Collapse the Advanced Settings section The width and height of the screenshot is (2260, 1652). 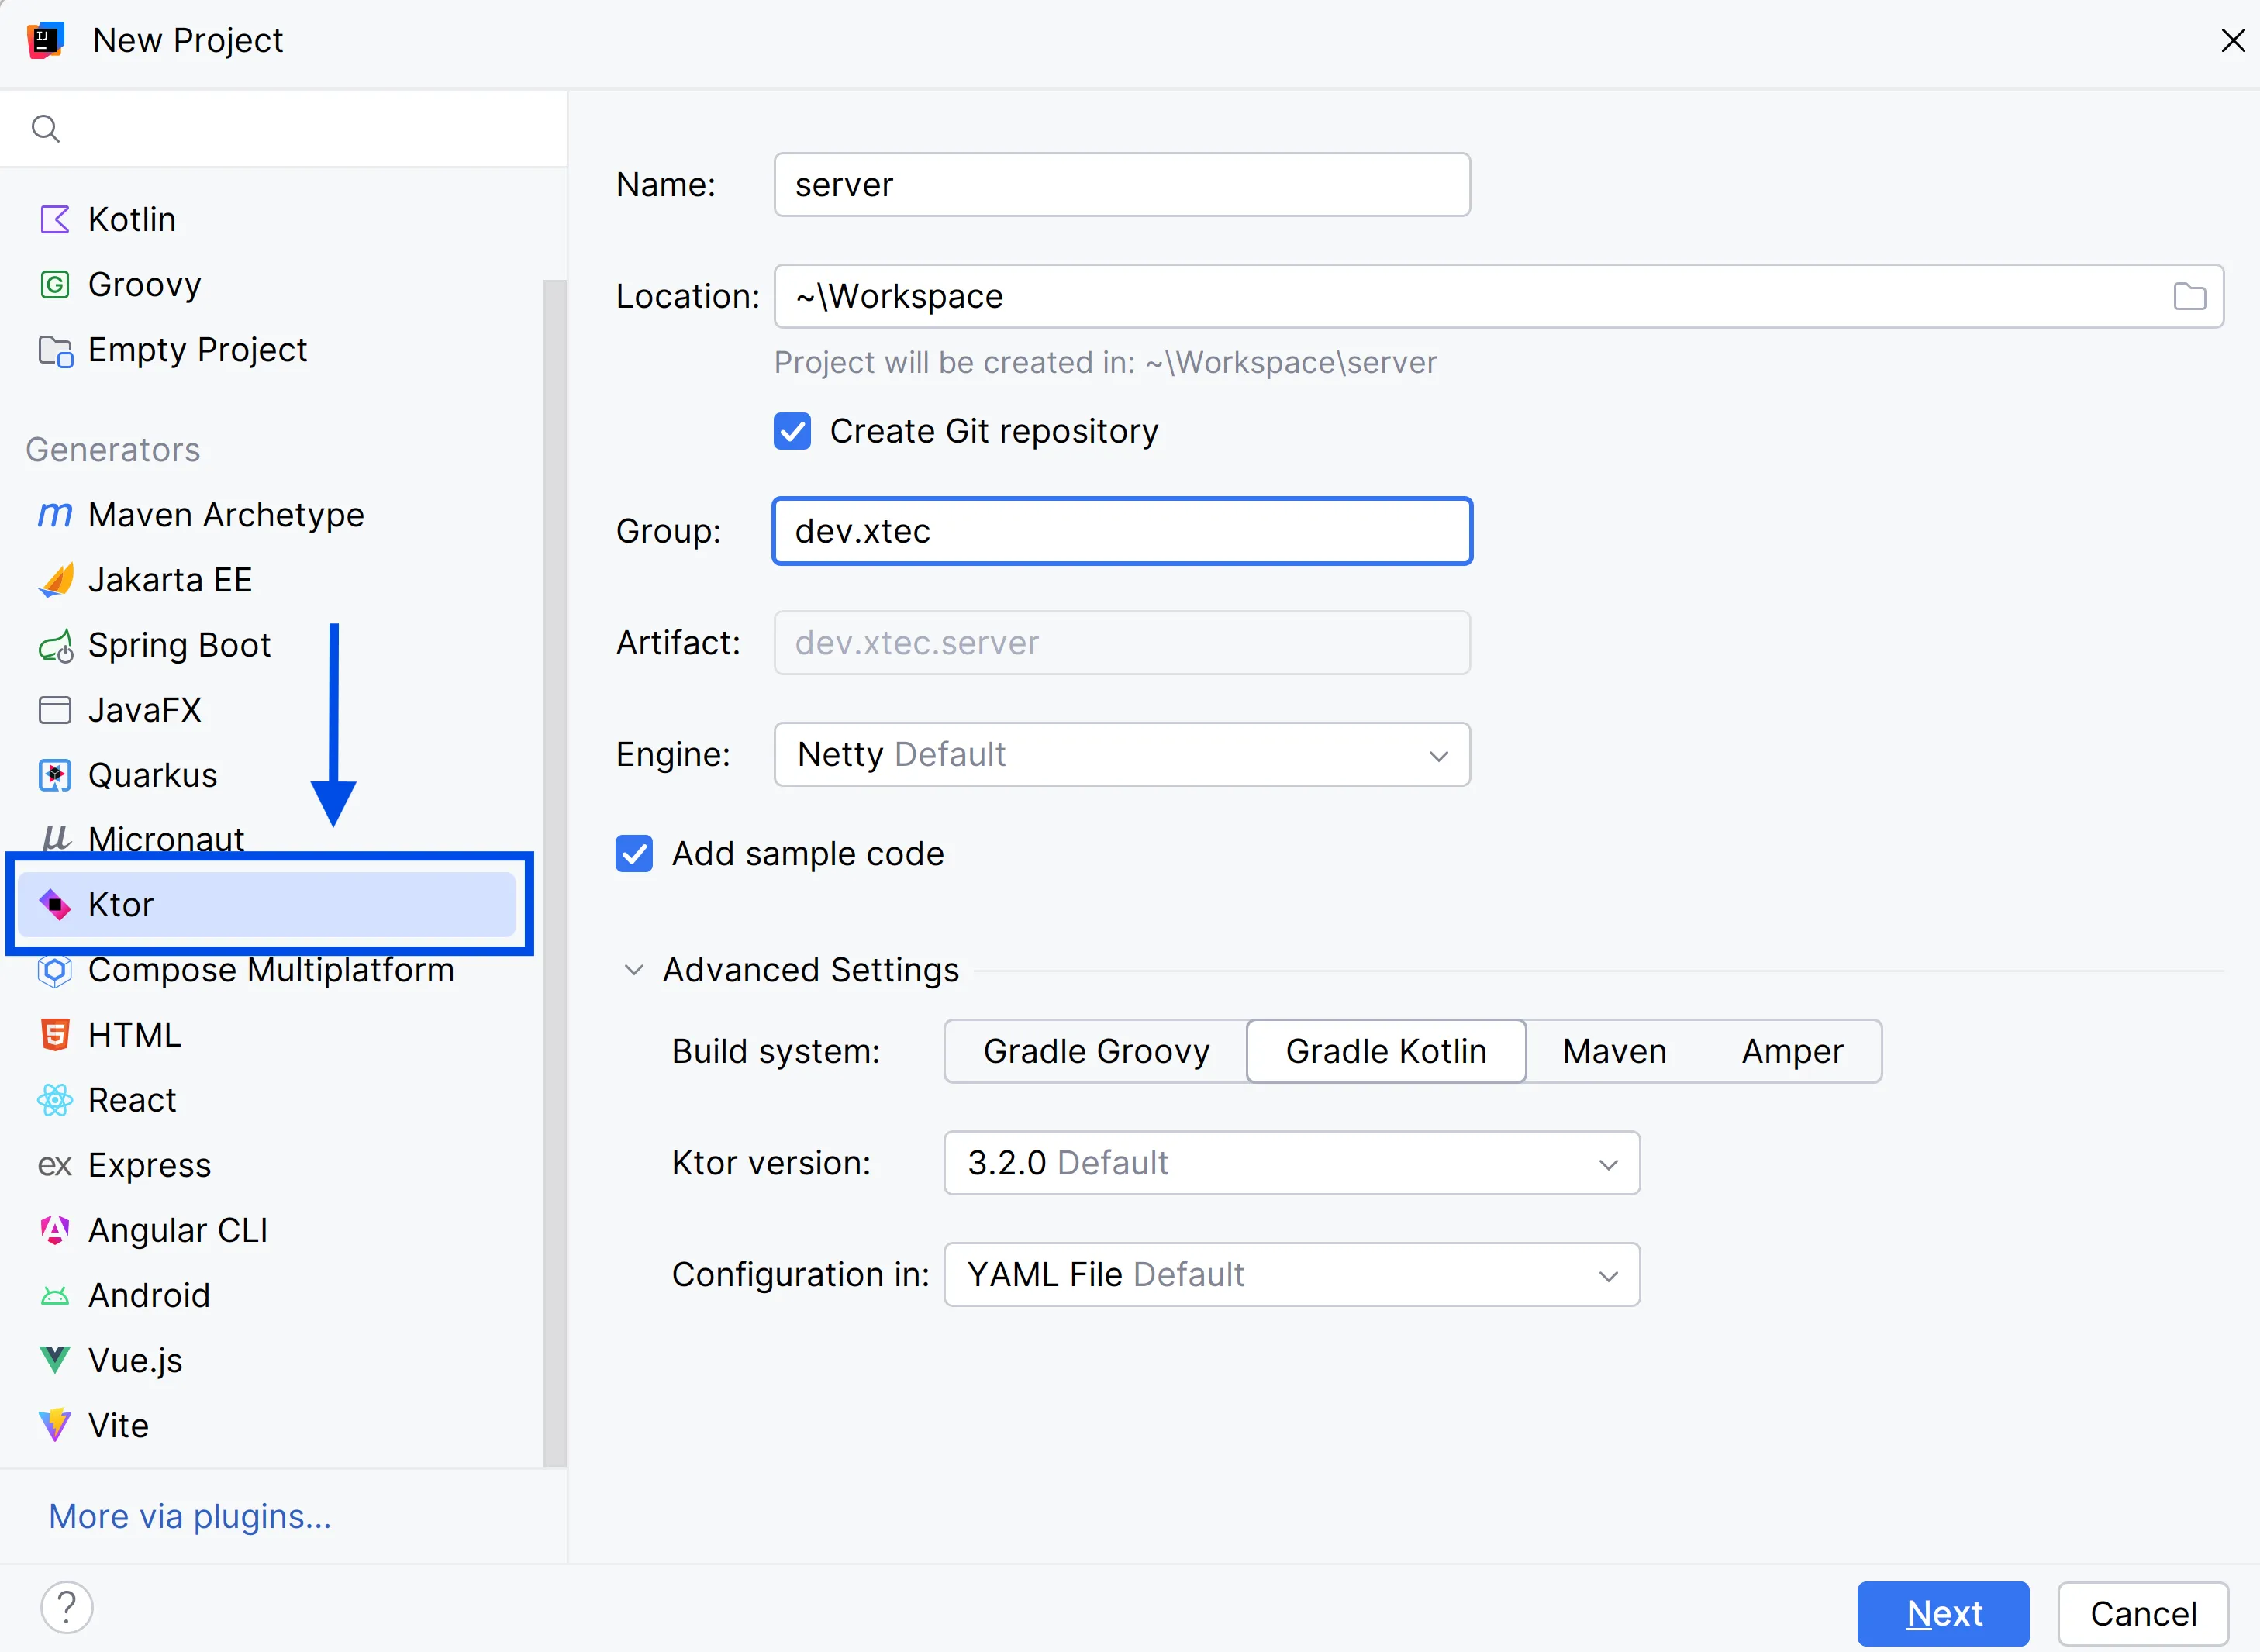click(x=634, y=970)
